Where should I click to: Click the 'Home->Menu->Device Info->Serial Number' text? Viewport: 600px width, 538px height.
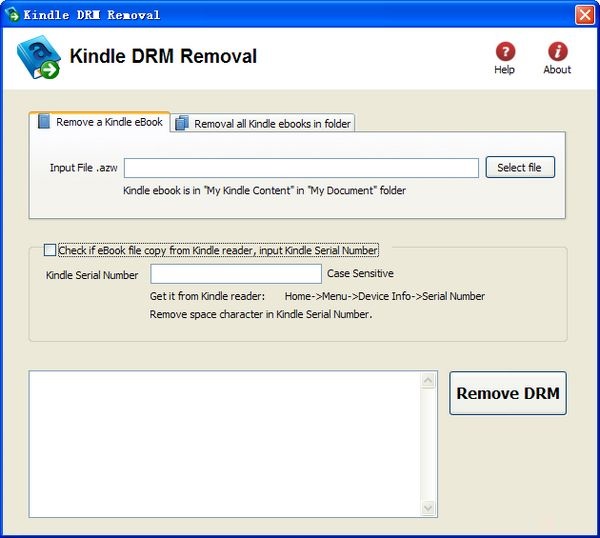(385, 296)
